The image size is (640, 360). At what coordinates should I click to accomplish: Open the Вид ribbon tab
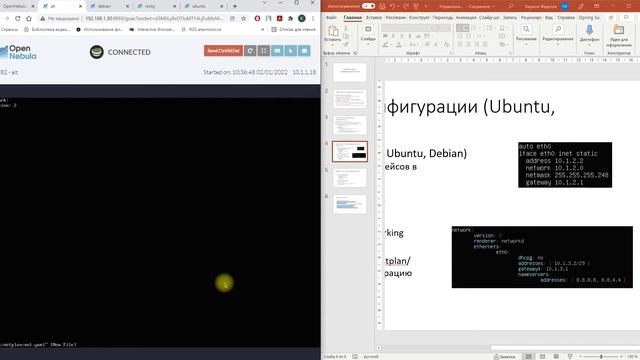pyautogui.click(x=549, y=18)
